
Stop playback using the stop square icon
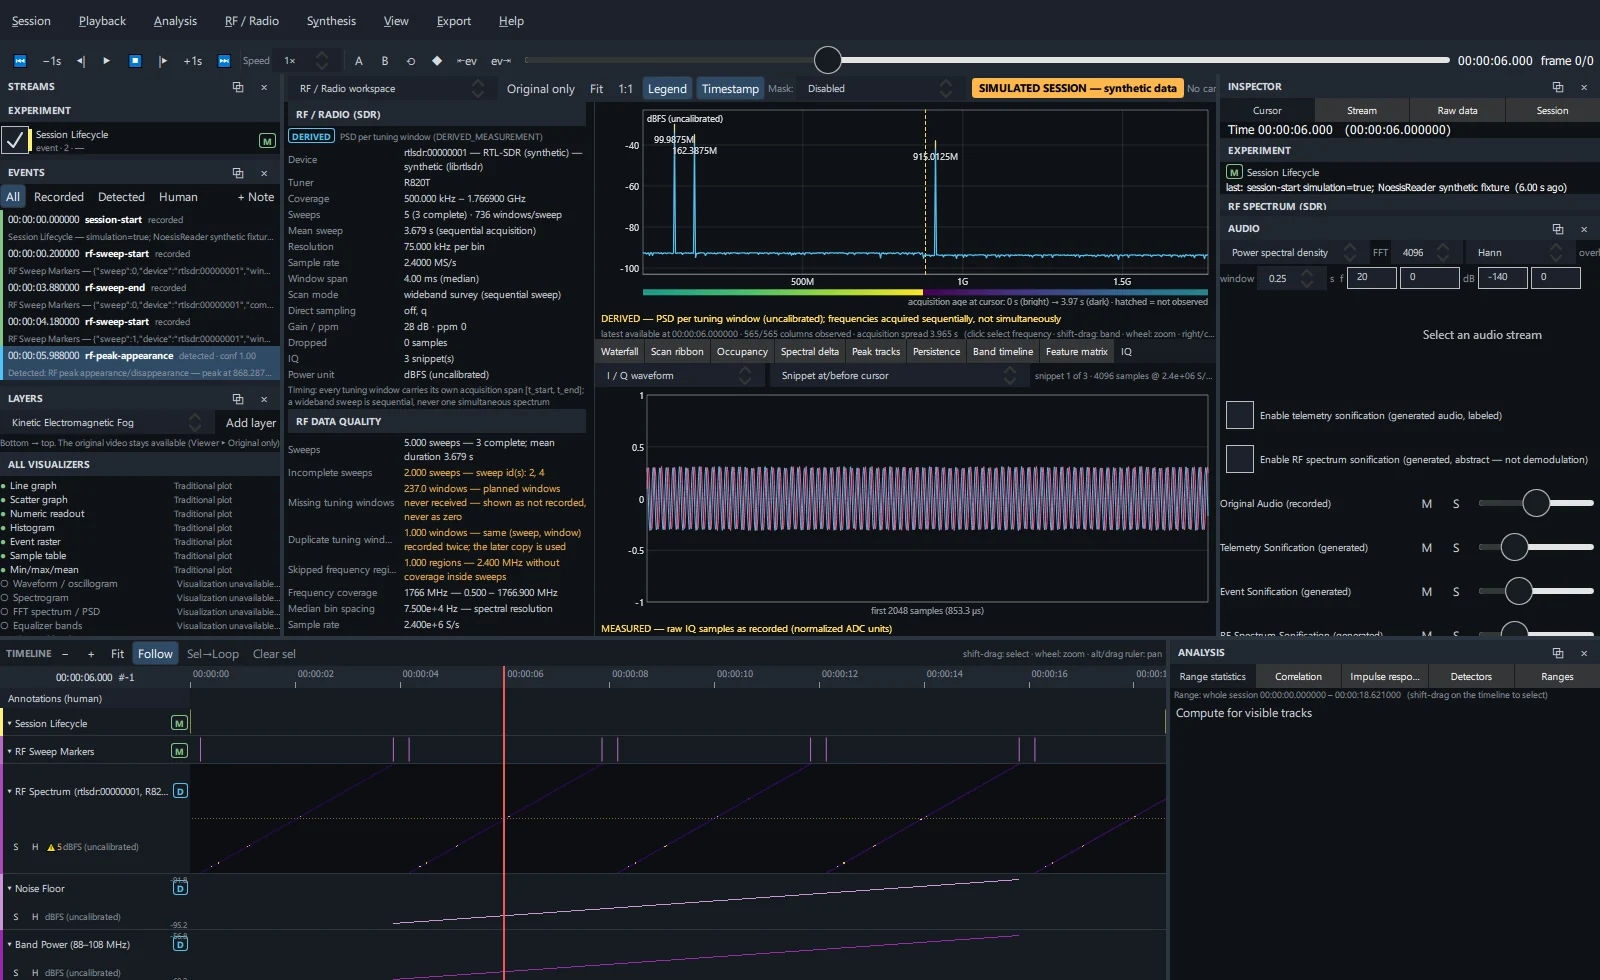135,61
